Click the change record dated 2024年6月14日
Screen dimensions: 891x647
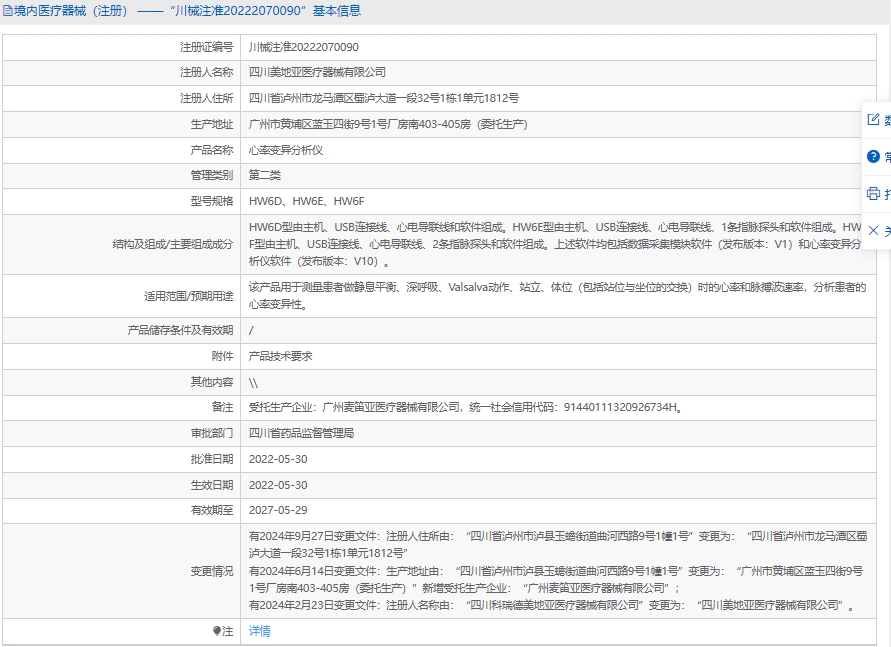(x=556, y=579)
